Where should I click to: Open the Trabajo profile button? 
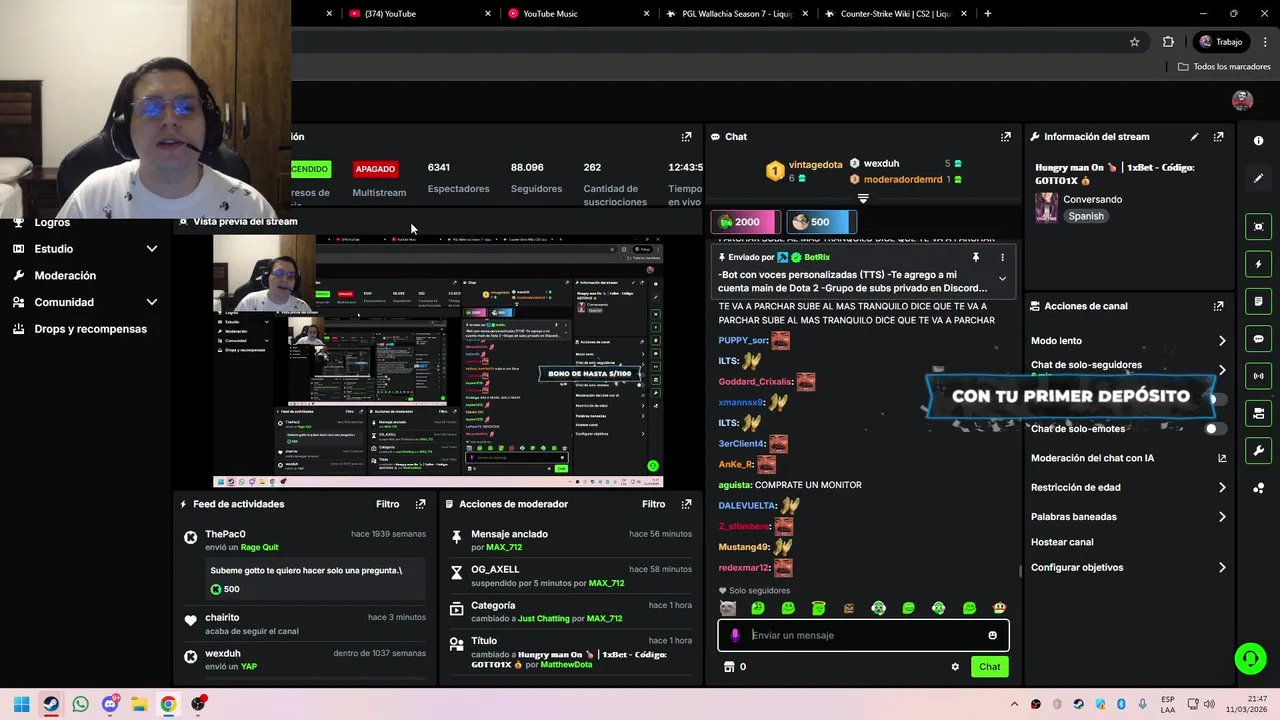(x=1221, y=42)
